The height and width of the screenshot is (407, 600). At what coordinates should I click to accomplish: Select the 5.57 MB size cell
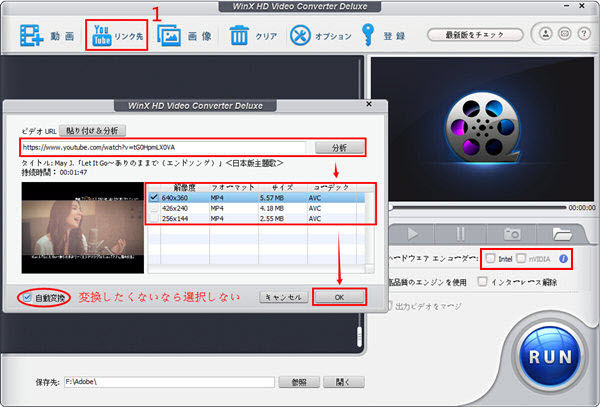point(272,198)
